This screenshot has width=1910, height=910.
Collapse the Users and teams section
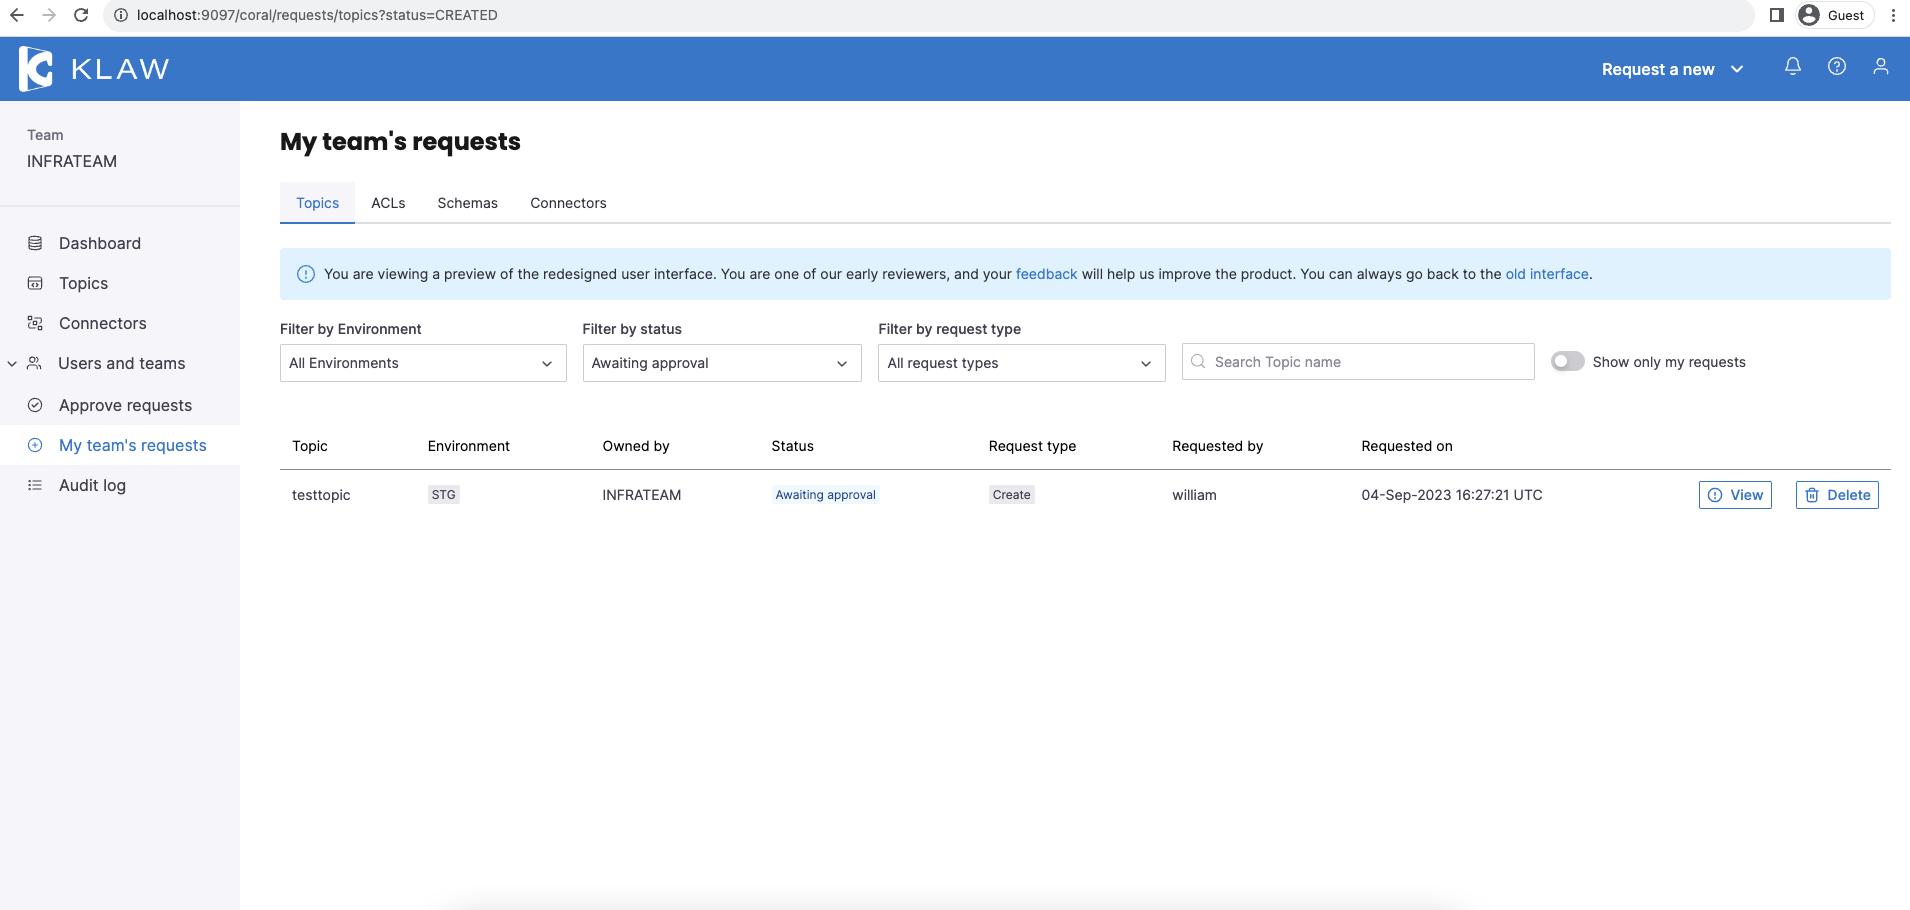point(12,363)
